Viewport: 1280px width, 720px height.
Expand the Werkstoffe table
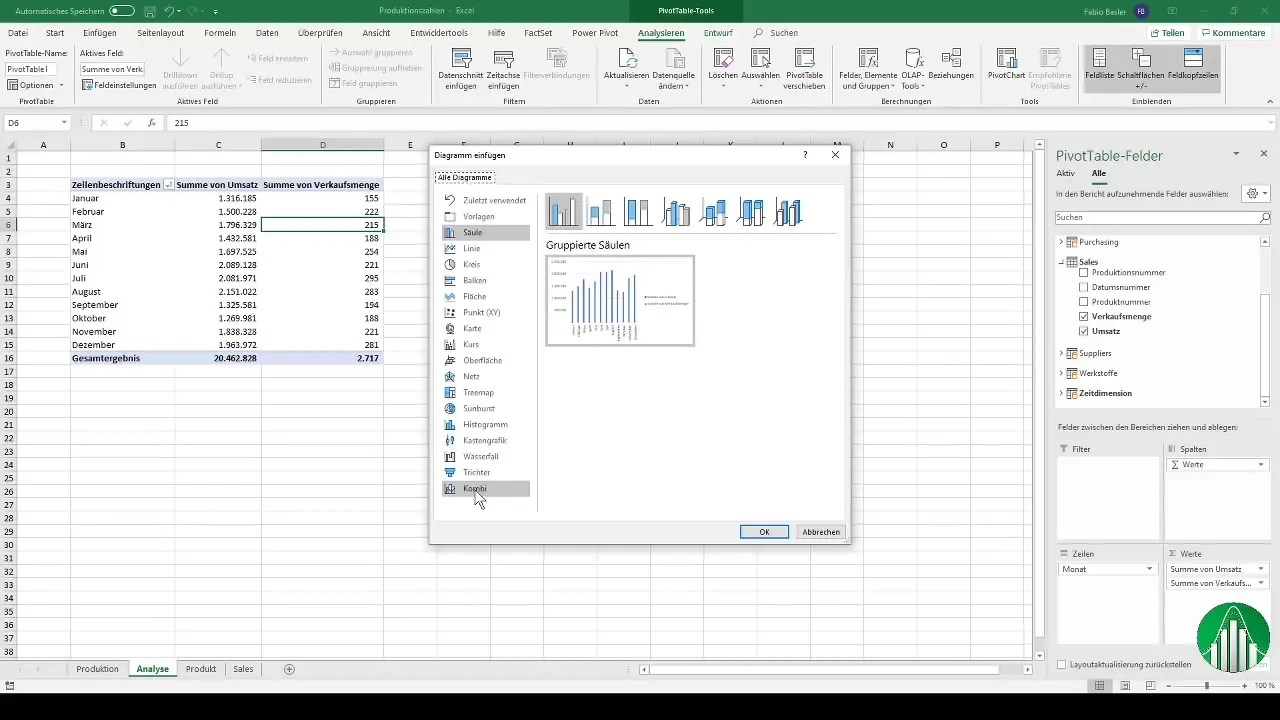point(1061,373)
